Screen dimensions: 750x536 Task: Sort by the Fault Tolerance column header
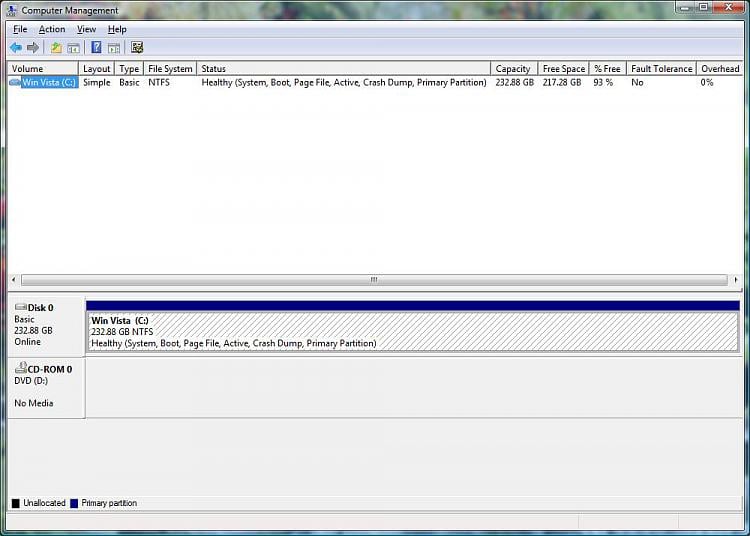[x=662, y=68]
